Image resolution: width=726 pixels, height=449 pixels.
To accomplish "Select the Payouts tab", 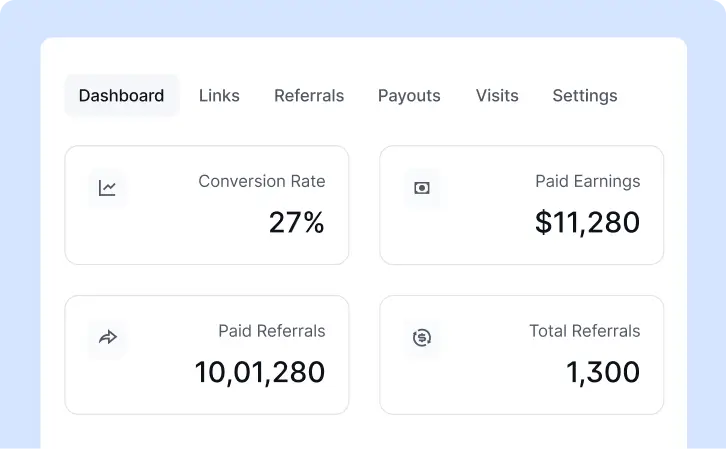I will click(409, 96).
